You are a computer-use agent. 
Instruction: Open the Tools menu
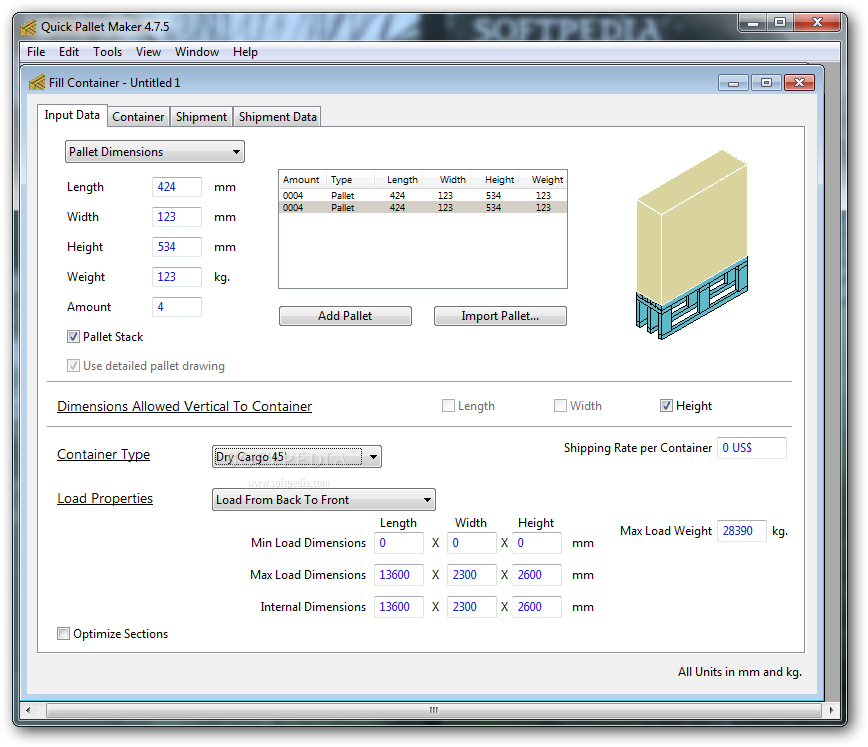tap(107, 52)
